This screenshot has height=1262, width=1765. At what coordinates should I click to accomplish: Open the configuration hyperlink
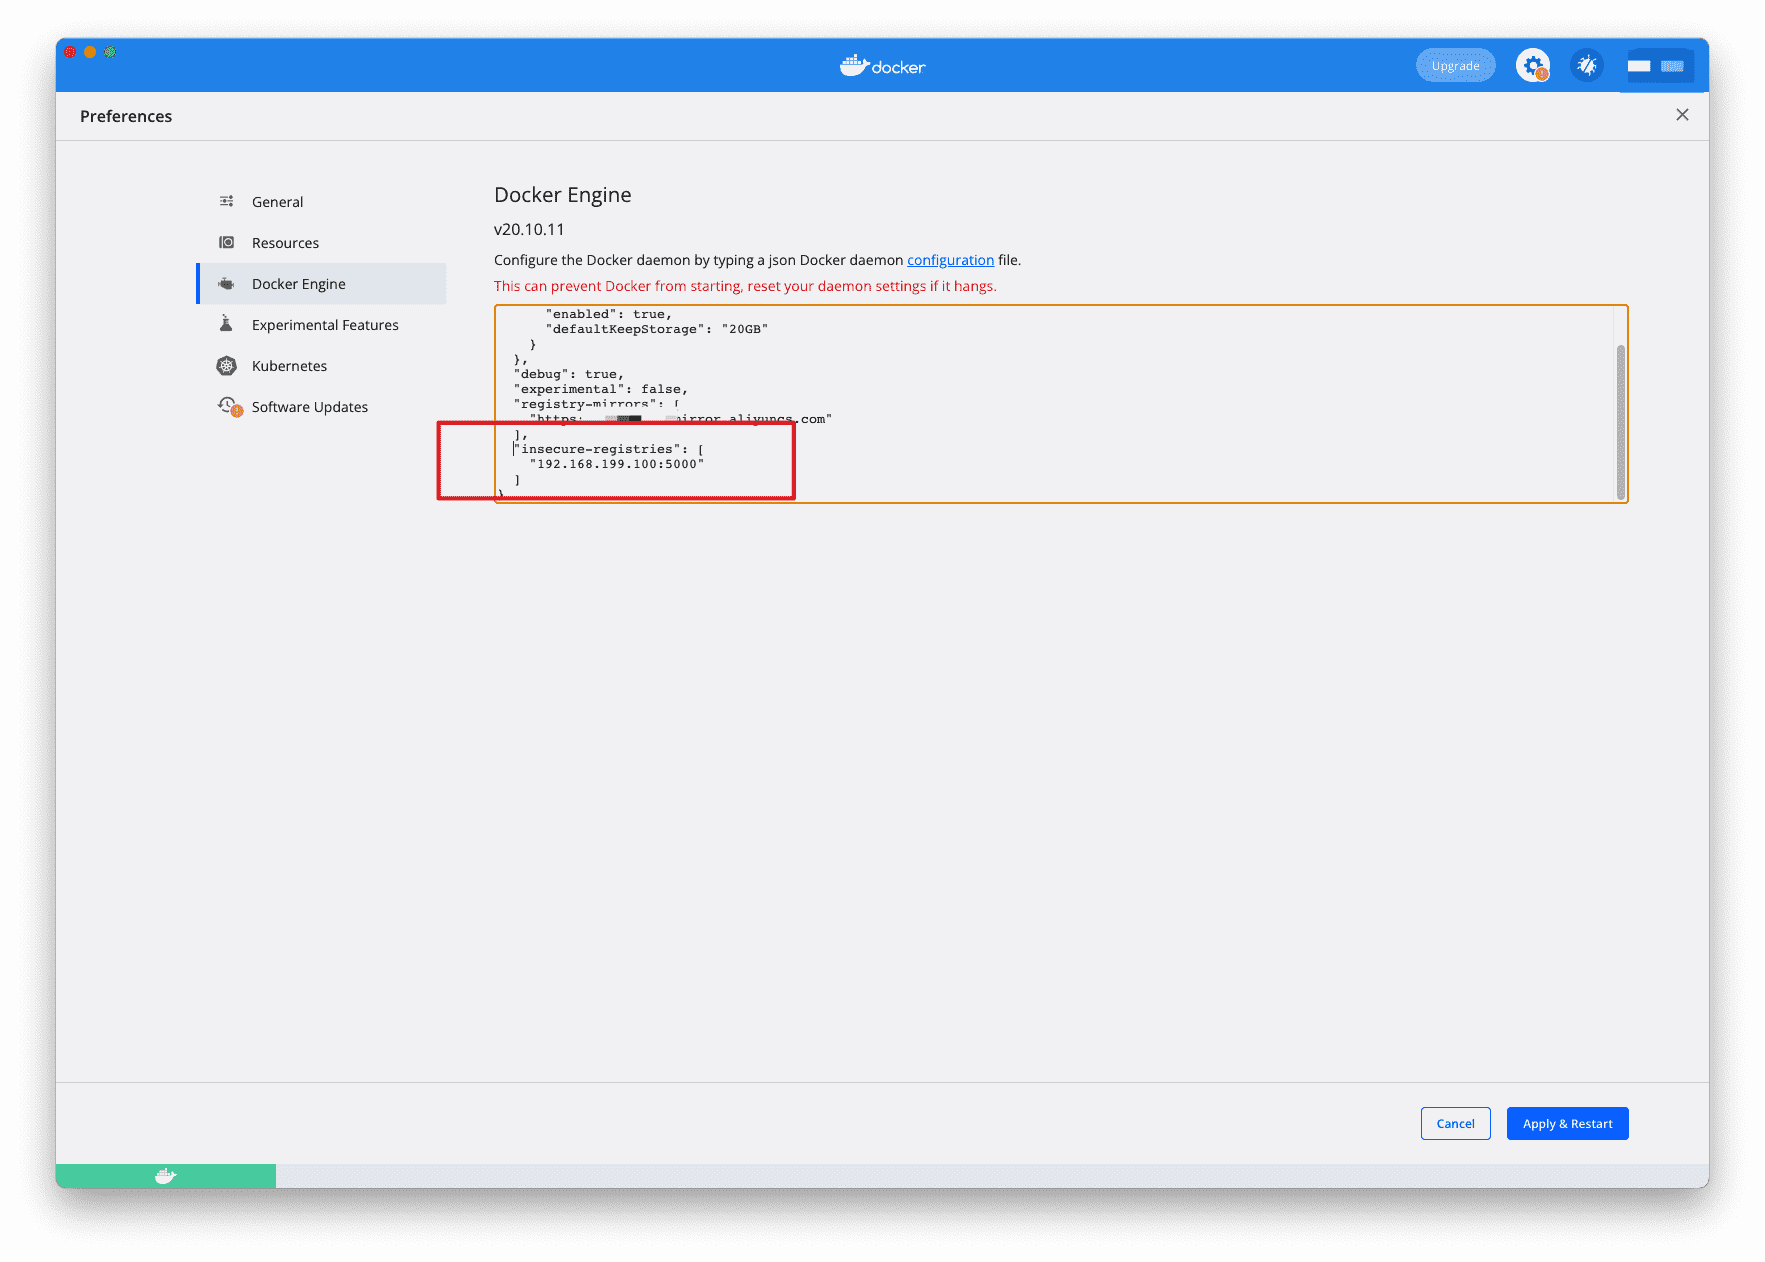(x=950, y=260)
